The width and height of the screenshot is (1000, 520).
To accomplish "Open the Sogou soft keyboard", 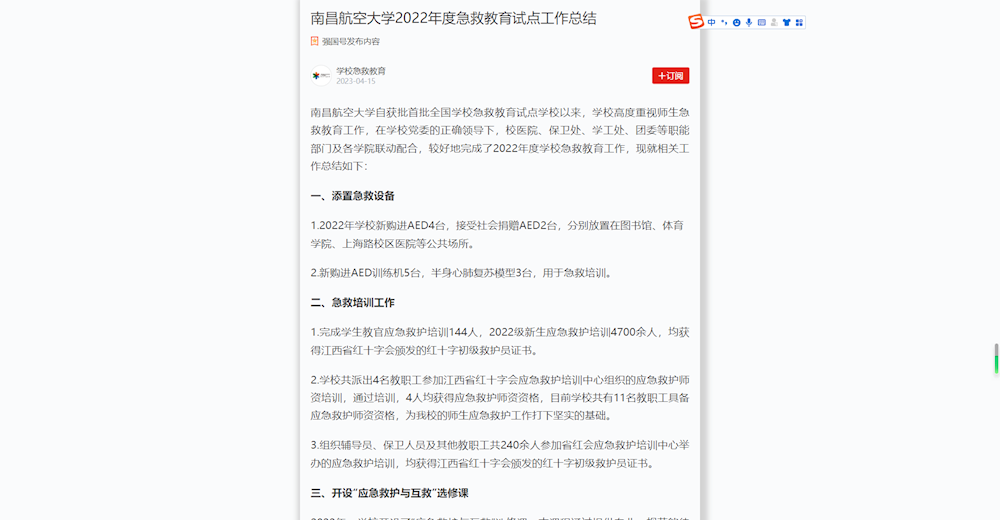I will tap(761, 22).
